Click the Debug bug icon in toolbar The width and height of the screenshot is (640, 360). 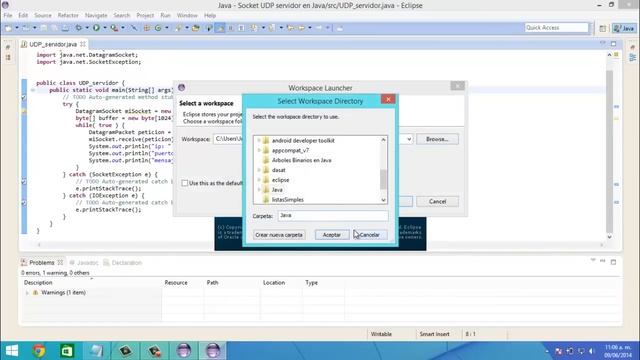78,28
